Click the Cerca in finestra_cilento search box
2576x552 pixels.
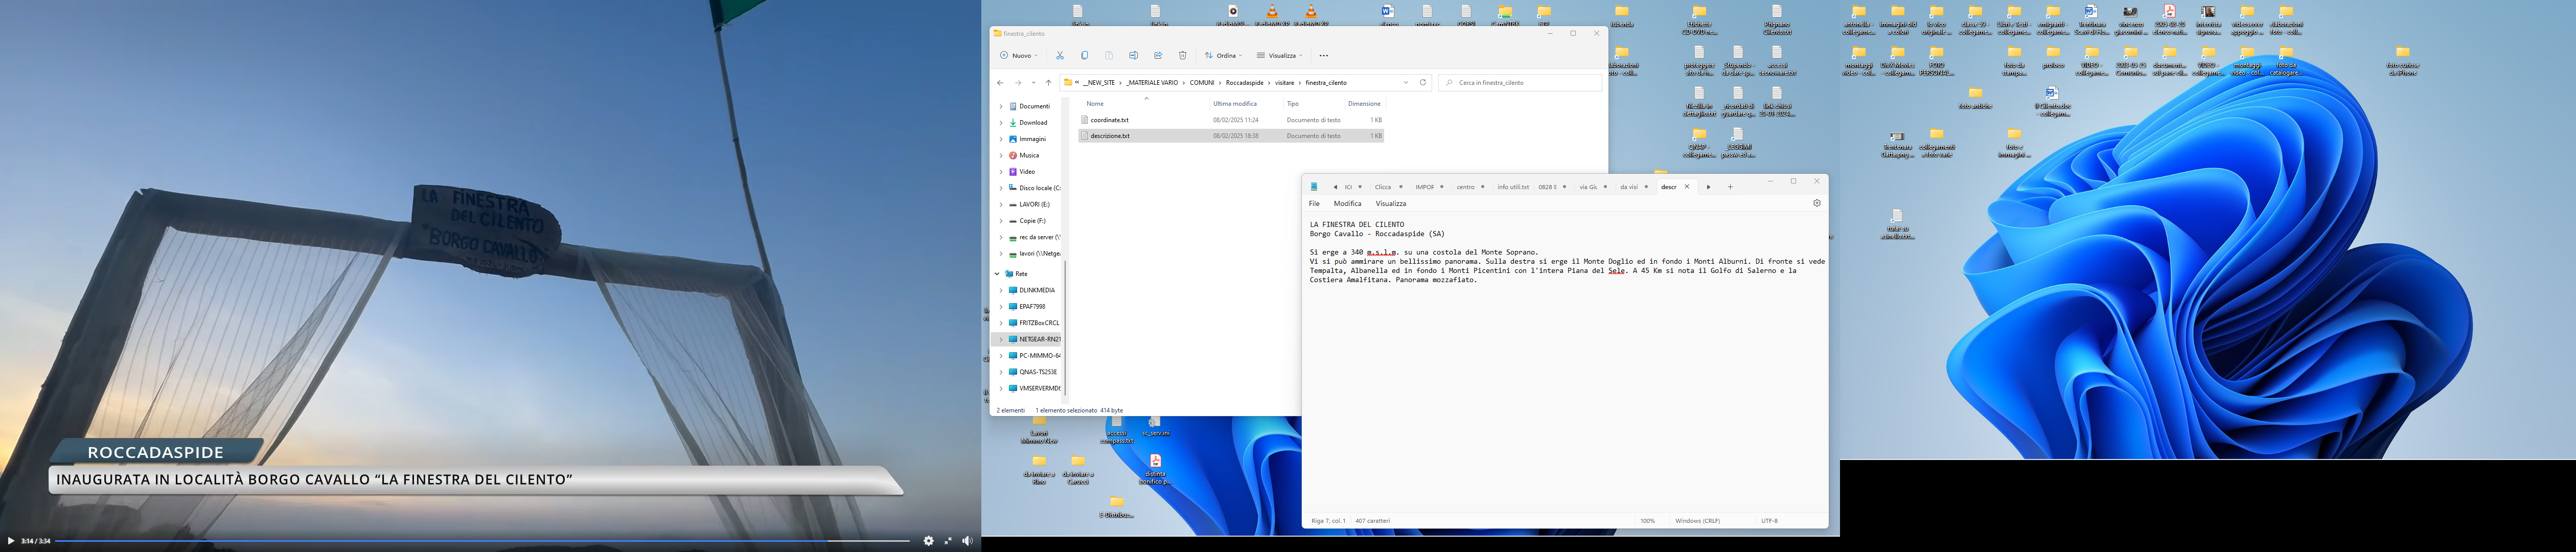[x=1520, y=83]
